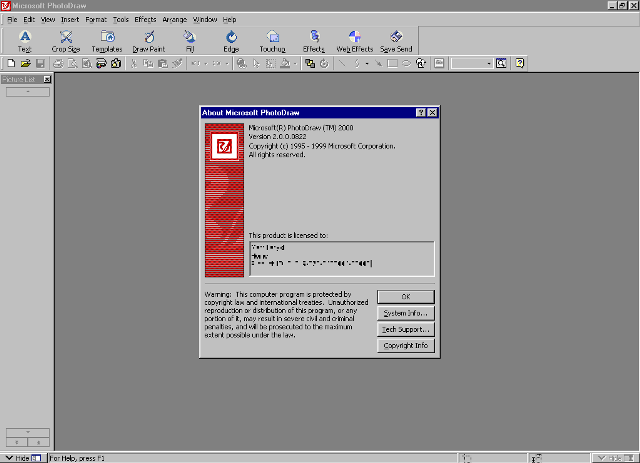Click the Text tool in visual menu
Viewport: 640px width, 463px height.
point(25,40)
